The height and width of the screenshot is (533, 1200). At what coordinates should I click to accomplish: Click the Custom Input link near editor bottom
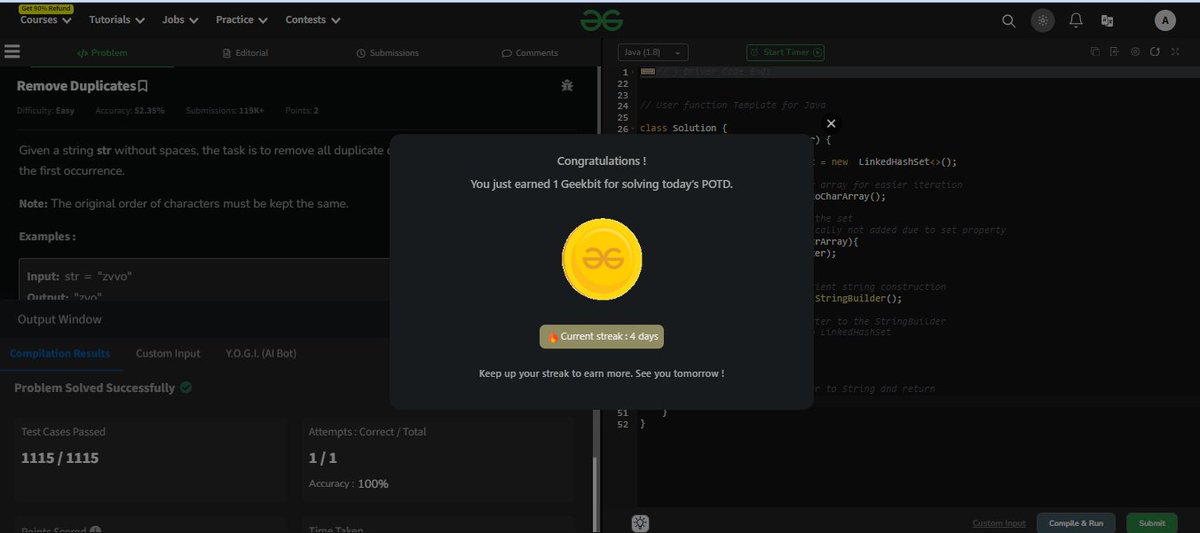[x=999, y=523]
